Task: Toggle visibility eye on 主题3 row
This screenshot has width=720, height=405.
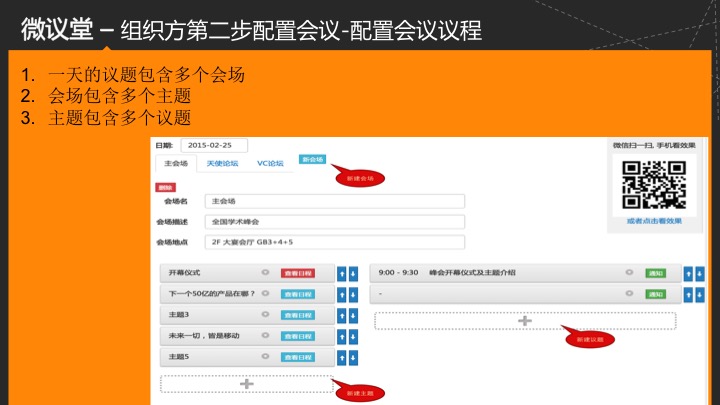Action: point(265,315)
